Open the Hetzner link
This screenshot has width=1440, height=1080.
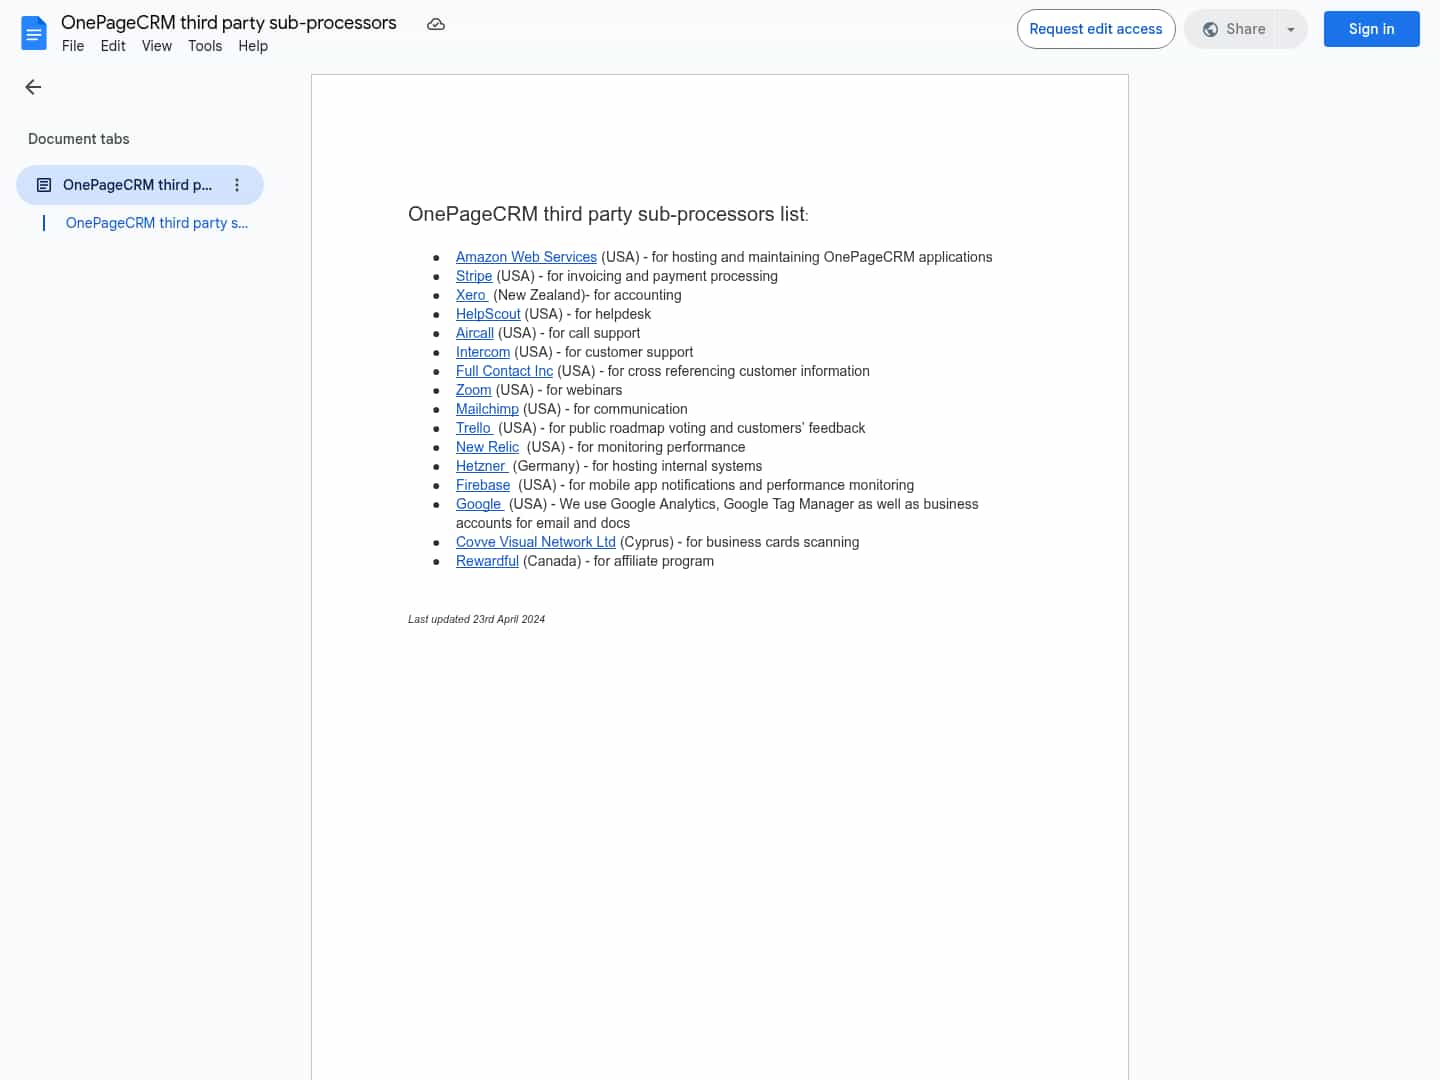coord(481,466)
